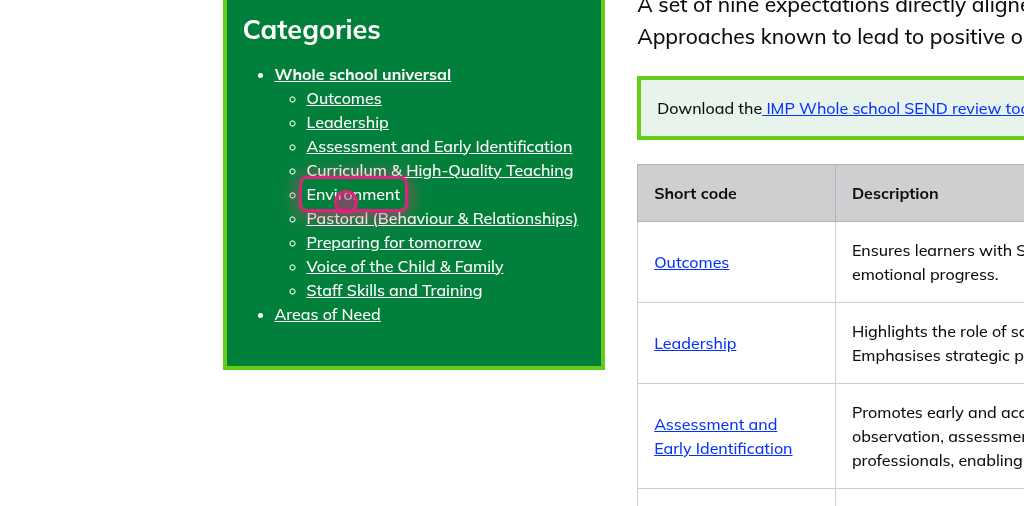
Task: Open Outcomes in the Categories sidebar
Action: pos(344,99)
